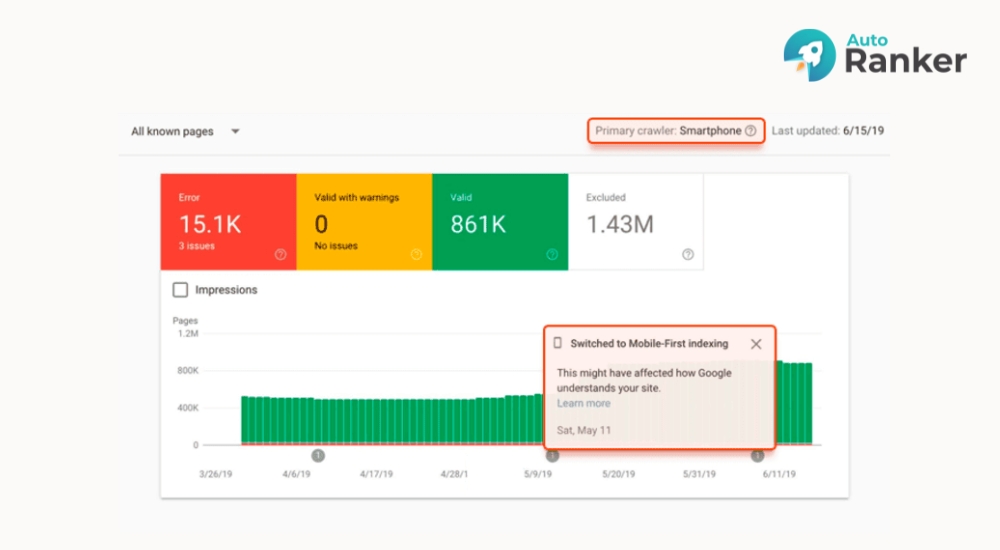Click the No issues text
The height and width of the screenshot is (550, 1000).
[336, 246]
